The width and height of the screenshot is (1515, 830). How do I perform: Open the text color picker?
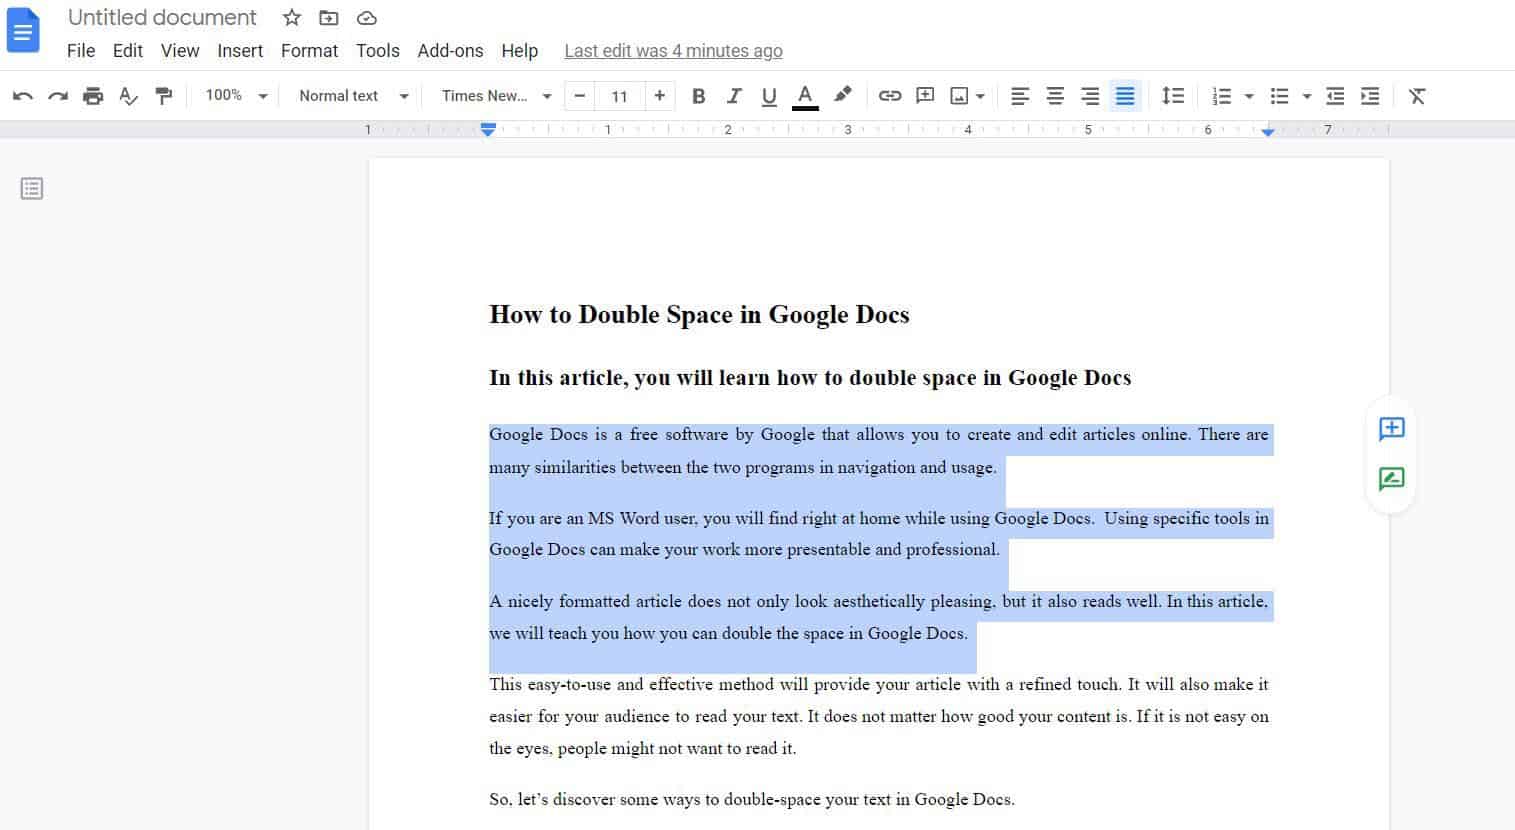coord(805,96)
